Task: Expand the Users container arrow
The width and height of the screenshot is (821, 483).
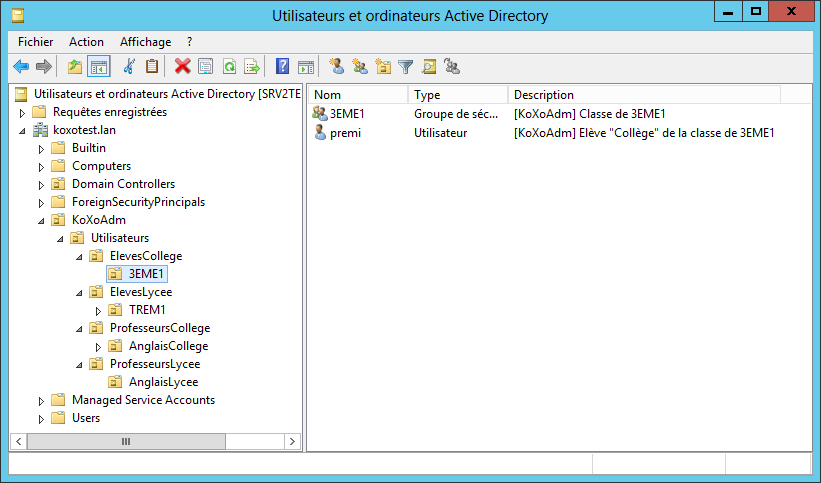Action: 41,419
